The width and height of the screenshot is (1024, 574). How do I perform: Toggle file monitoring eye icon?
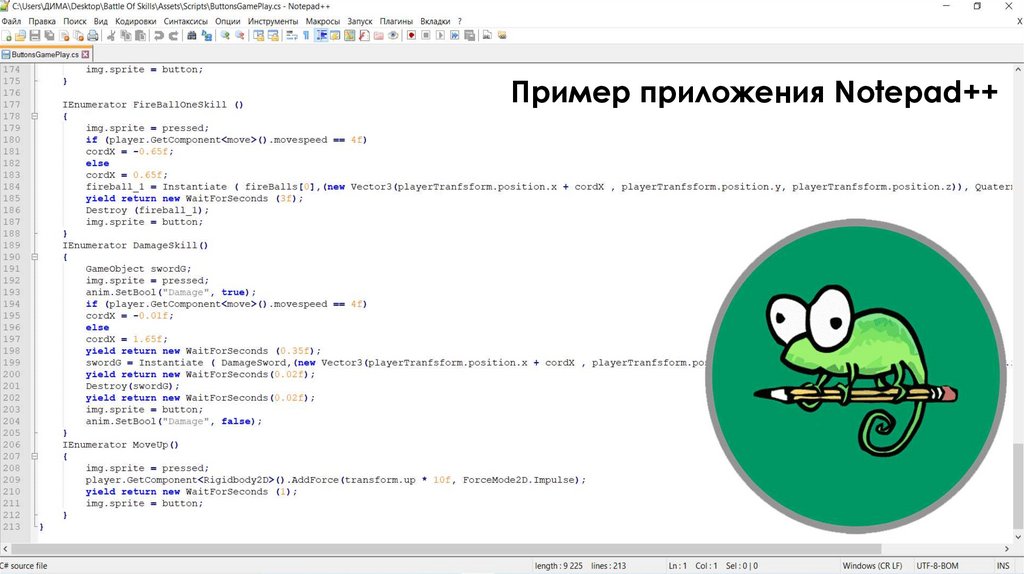pos(393,35)
